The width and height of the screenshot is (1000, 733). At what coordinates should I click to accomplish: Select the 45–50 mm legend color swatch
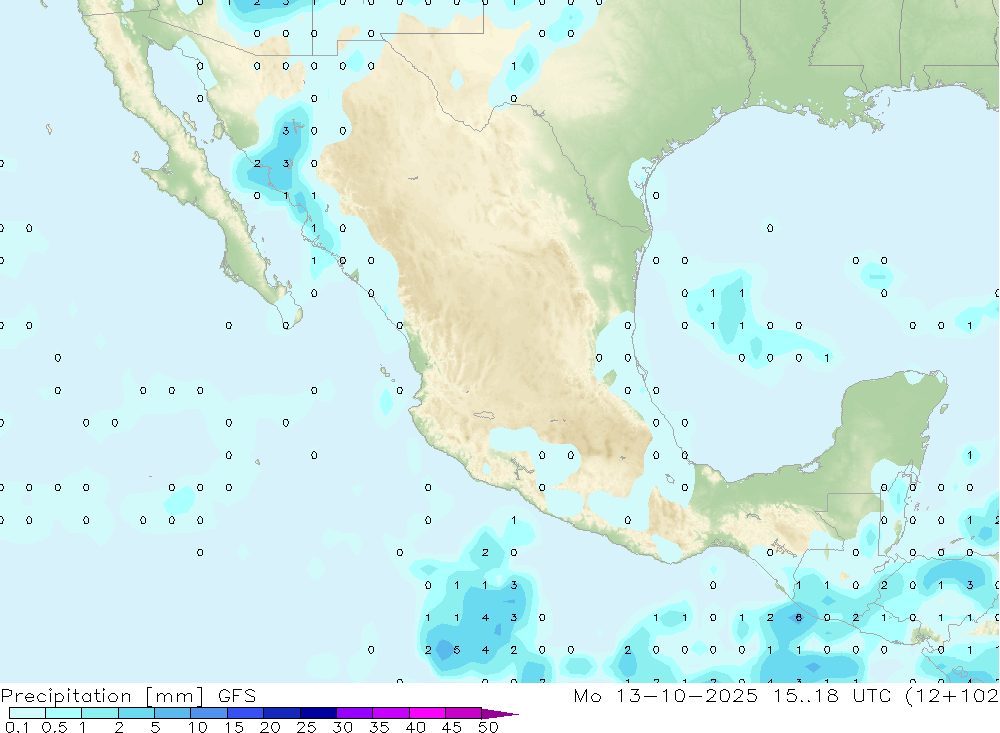464,713
